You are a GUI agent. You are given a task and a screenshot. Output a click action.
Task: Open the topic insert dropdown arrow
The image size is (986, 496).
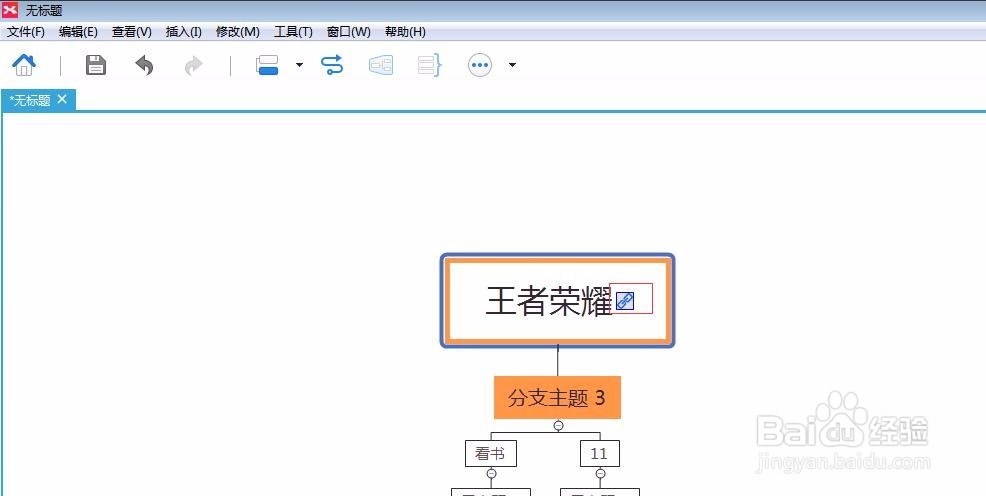click(x=299, y=65)
